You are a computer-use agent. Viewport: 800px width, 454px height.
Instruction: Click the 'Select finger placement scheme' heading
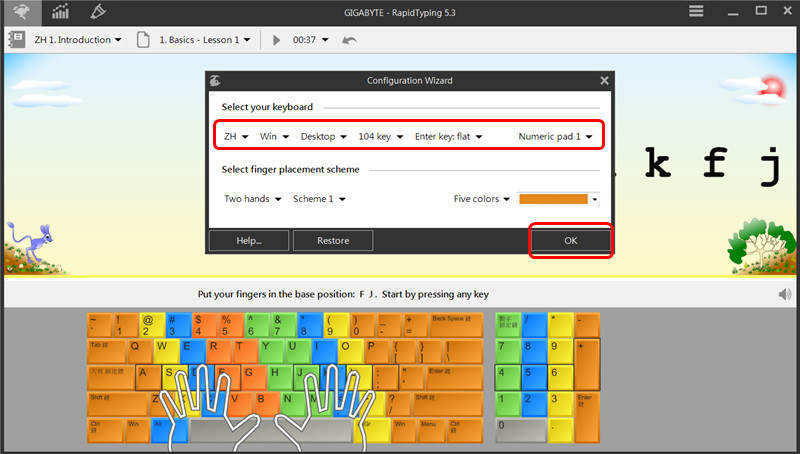click(290, 169)
